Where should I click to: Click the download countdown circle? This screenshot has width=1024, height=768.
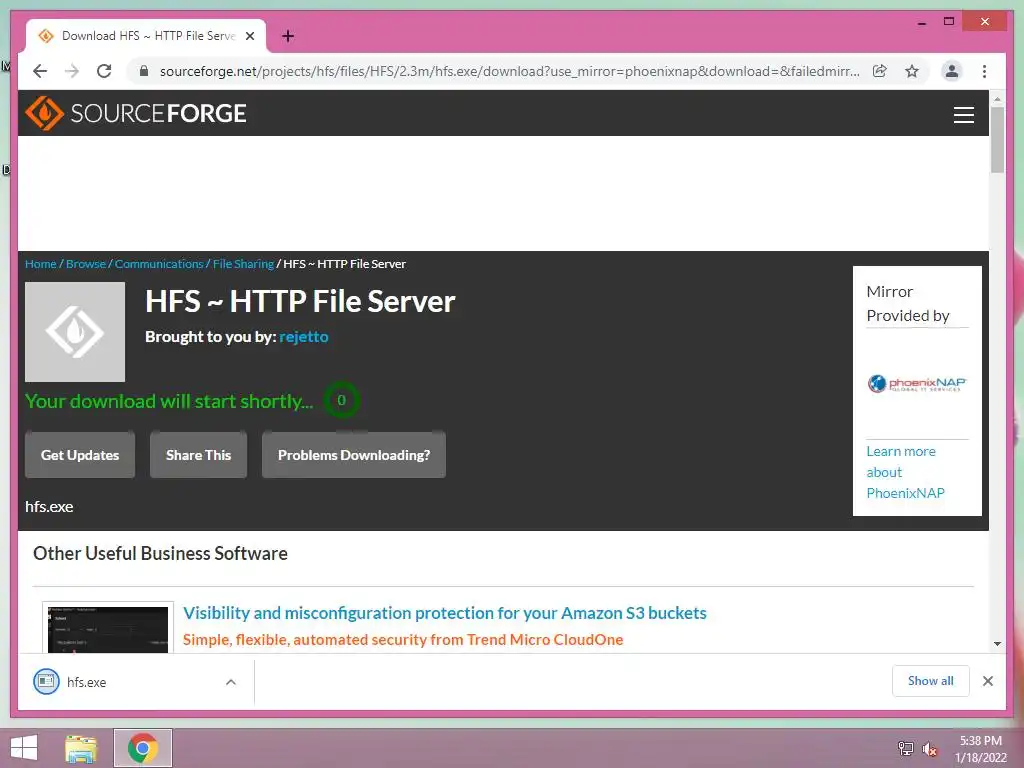(342, 400)
